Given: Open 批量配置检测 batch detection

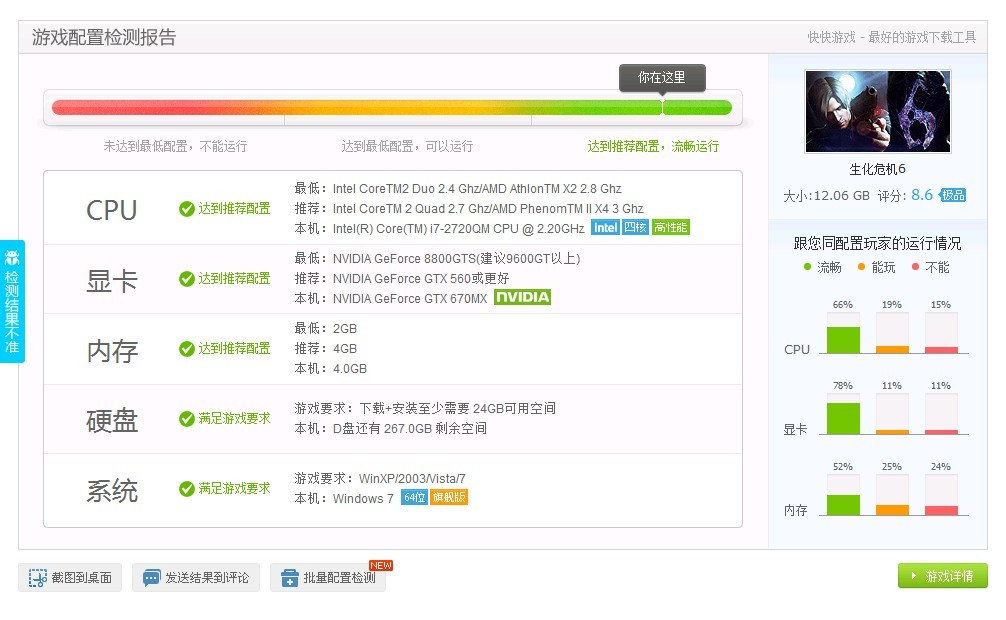Looking at the screenshot, I should [x=328, y=578].
